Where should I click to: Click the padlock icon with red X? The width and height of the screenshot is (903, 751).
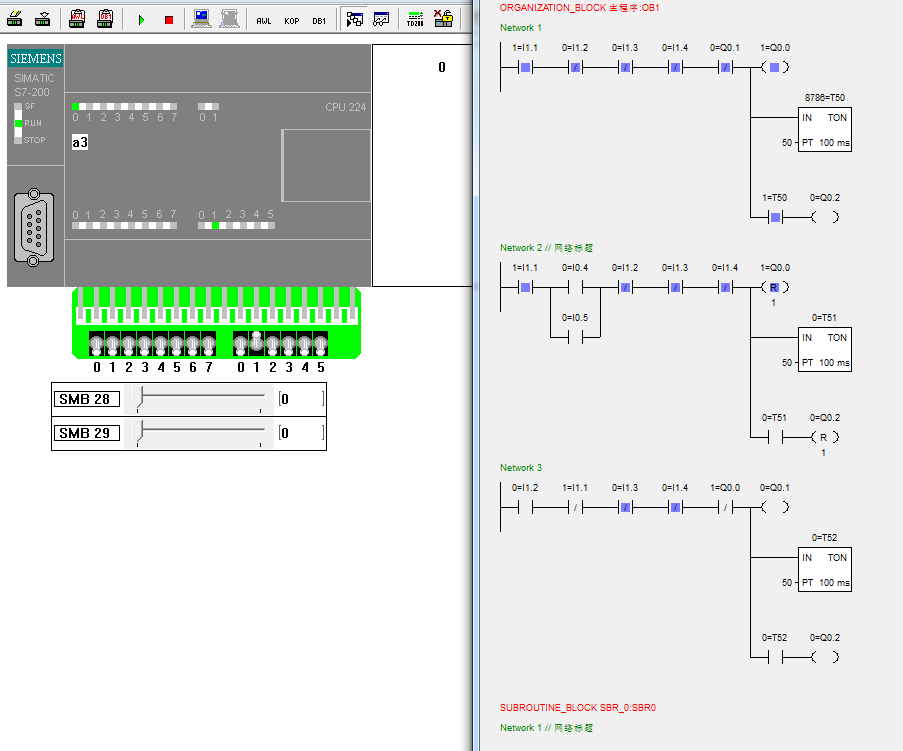pos(443,18)
